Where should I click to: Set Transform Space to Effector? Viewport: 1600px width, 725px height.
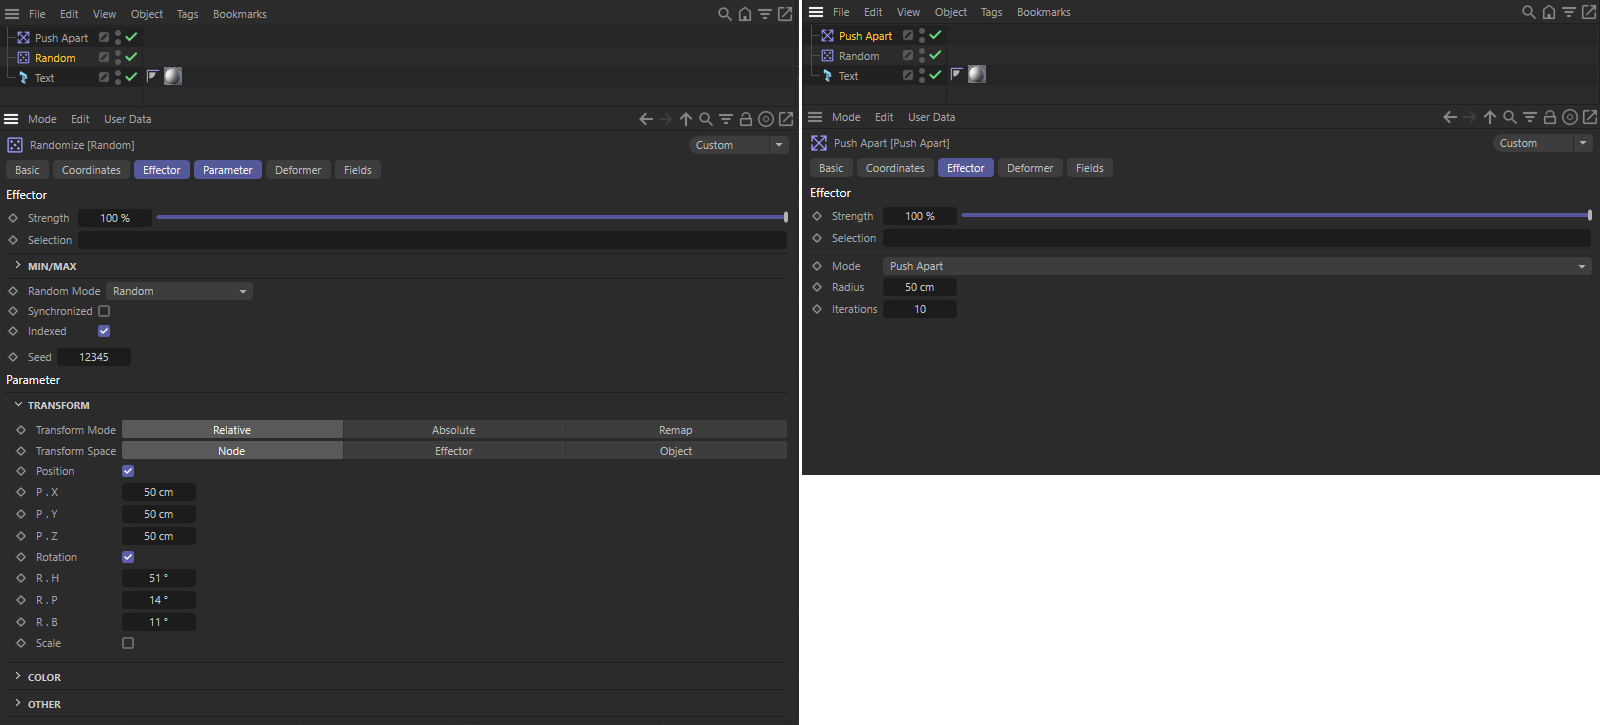[x=454, y=451]
